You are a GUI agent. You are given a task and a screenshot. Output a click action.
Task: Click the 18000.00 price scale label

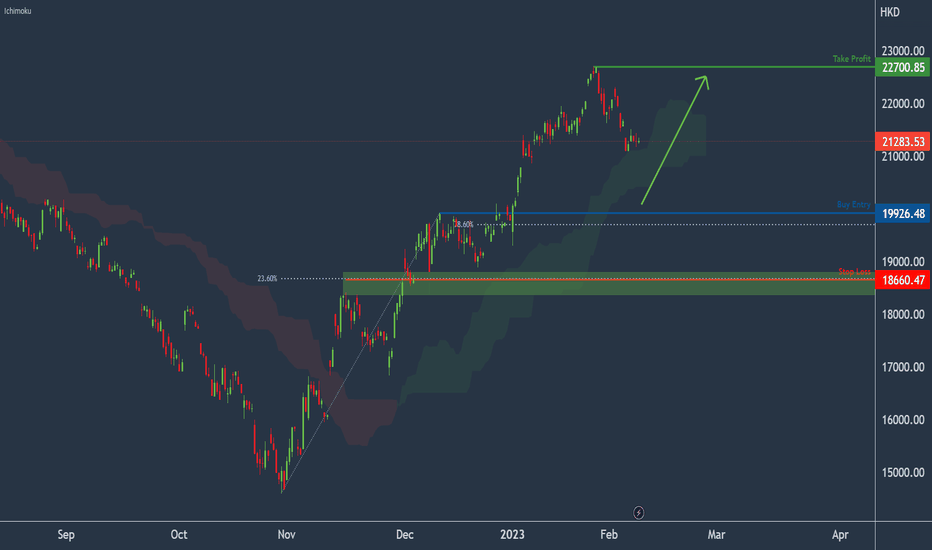[903, 315]
